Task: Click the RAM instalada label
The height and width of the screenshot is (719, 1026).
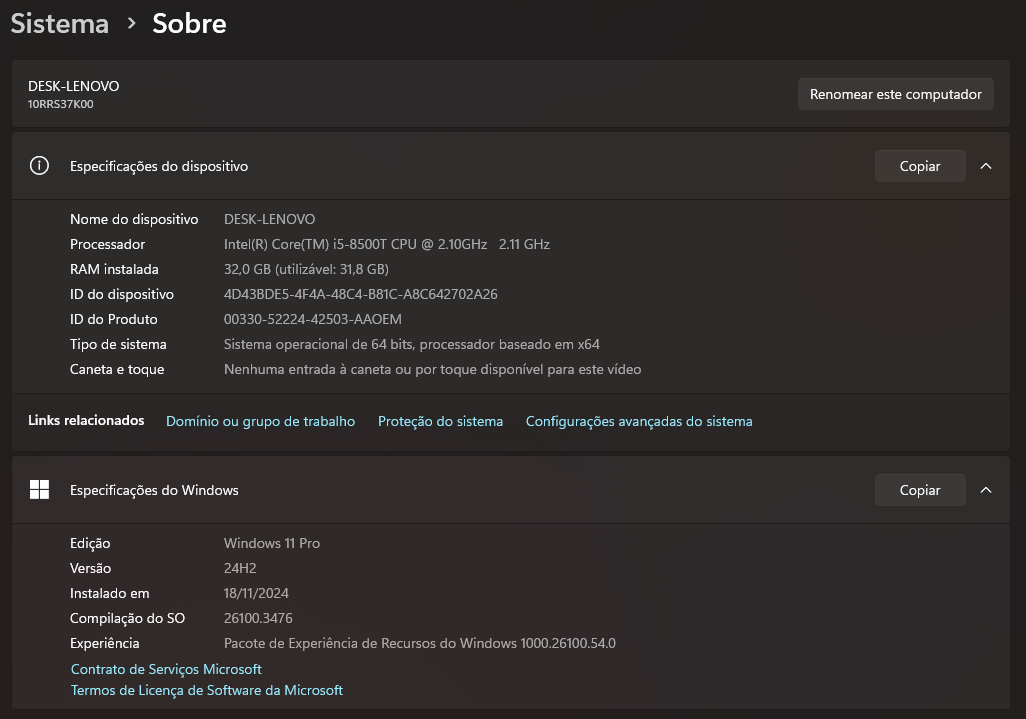Action: pos(114,269)
